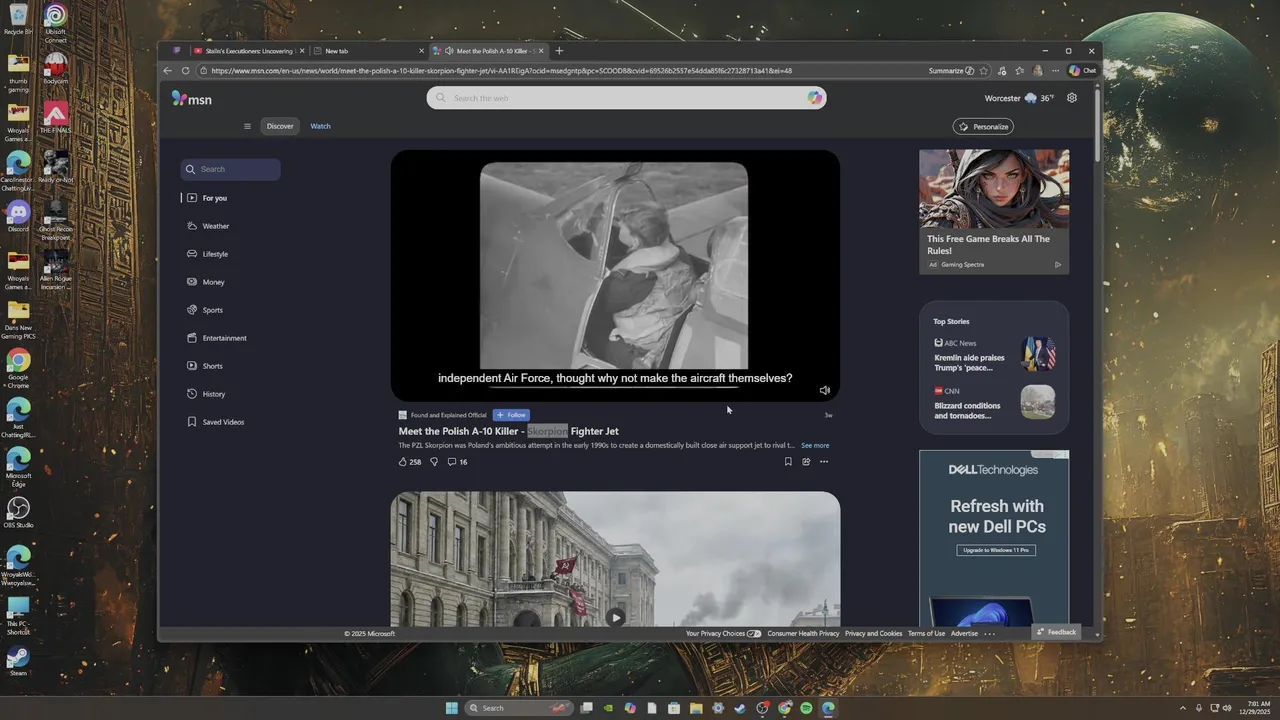
Task: Show hidden system tray icons chevron
Action: tap(1182, 708)
